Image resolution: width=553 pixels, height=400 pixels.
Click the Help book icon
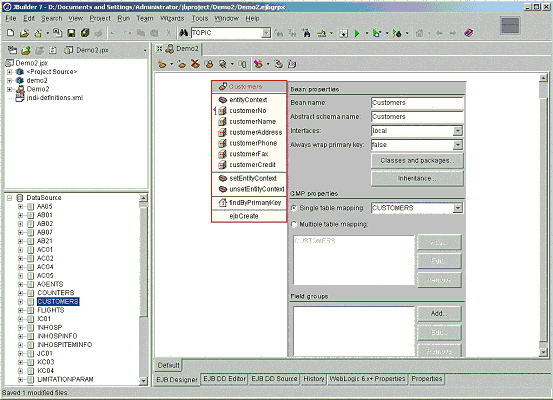(468, 33)
